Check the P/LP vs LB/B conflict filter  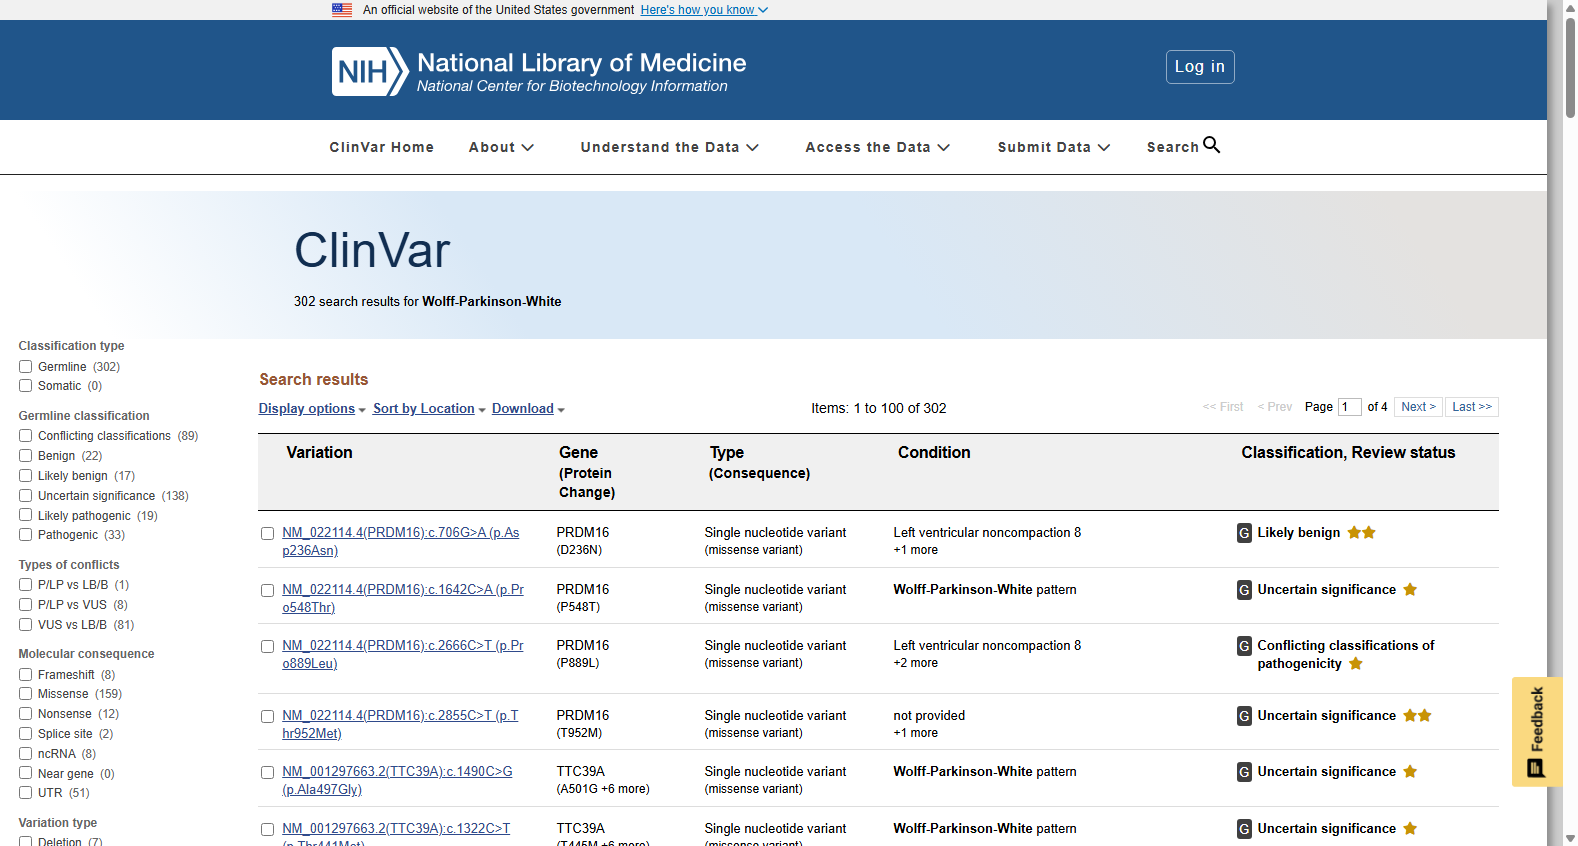[x=26, y=585]
